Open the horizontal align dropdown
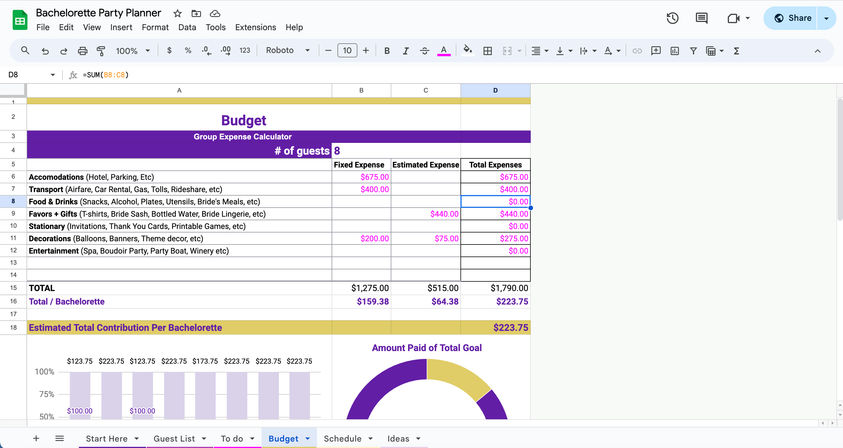Image resolution: width=843 pixels, height=448 pixels. (x=539, y=51)
